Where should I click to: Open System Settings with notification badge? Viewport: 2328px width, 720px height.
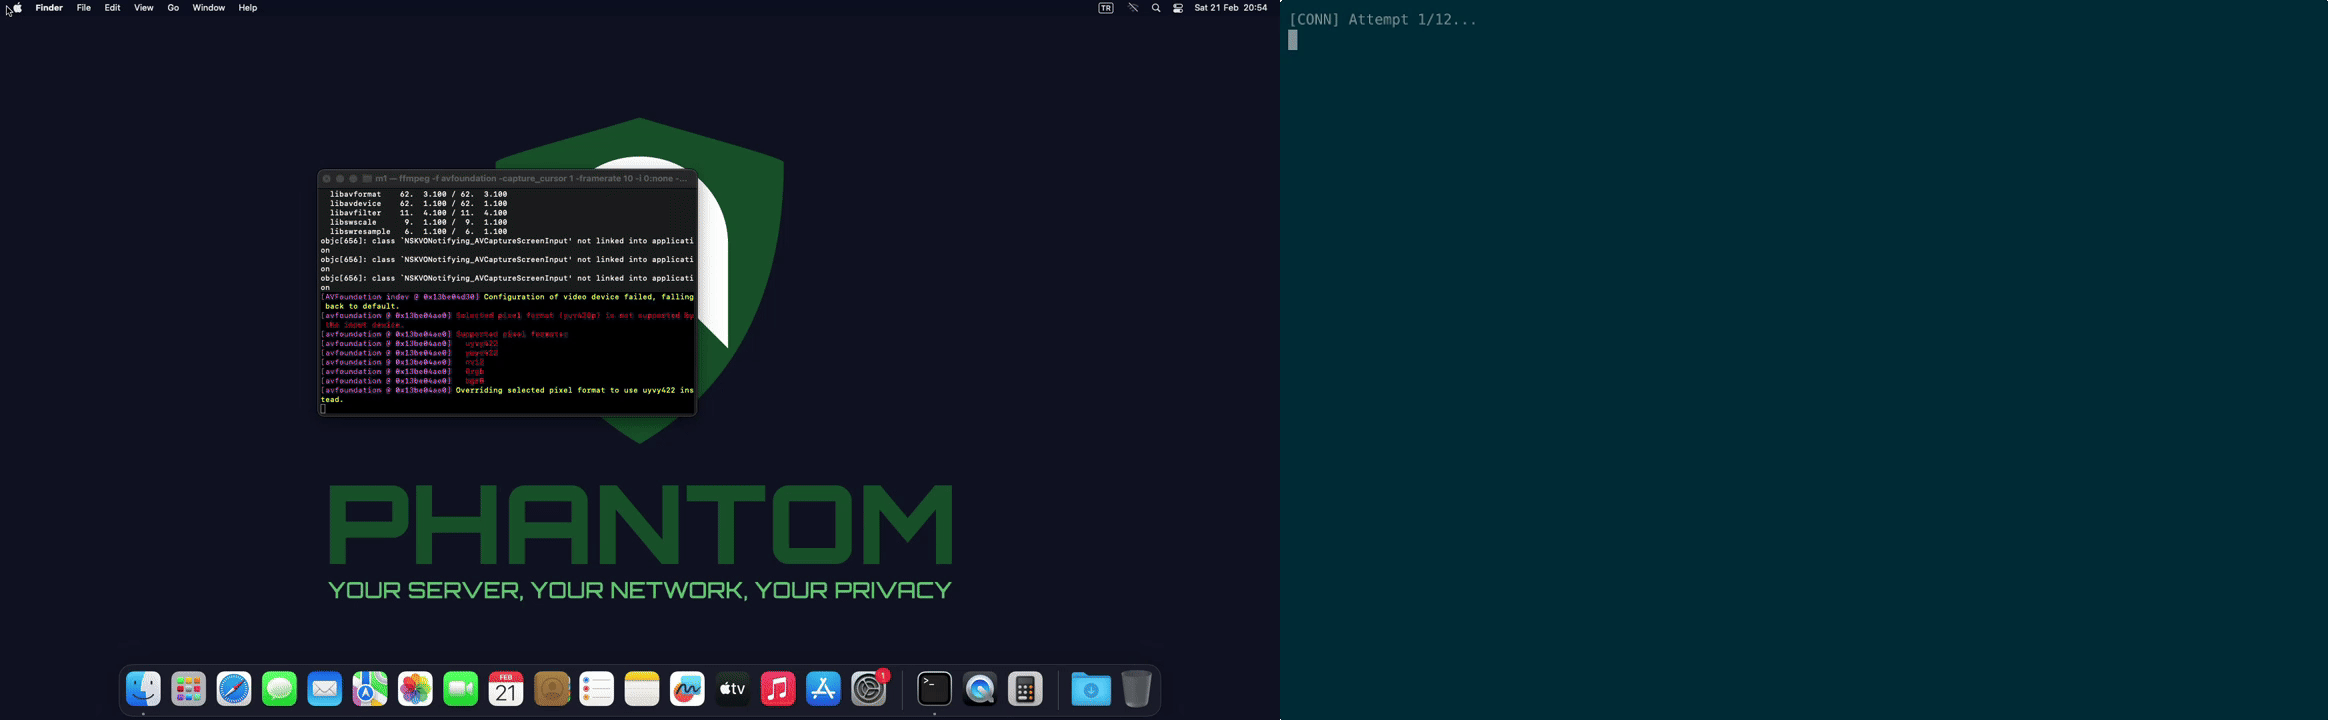click(x=869, y=689)
